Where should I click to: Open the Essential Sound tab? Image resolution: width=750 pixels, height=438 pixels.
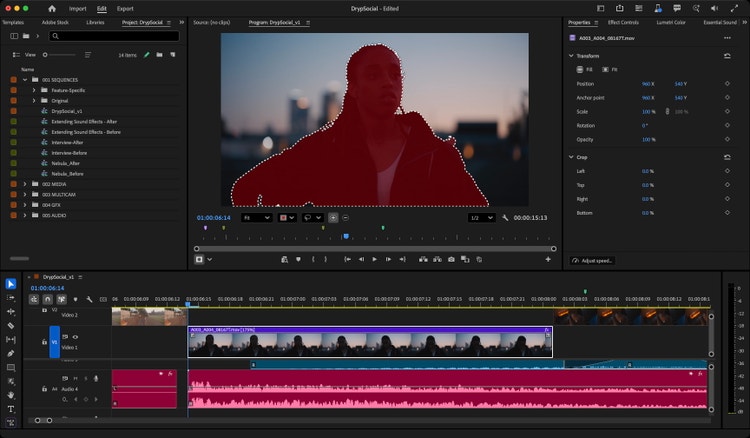point(720,22)
